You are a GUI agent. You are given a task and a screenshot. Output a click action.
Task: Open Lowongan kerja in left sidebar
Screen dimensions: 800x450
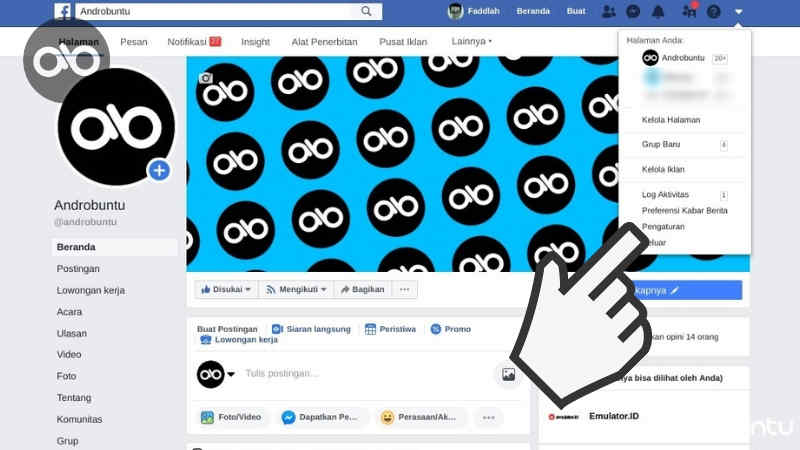pos(91,291)
